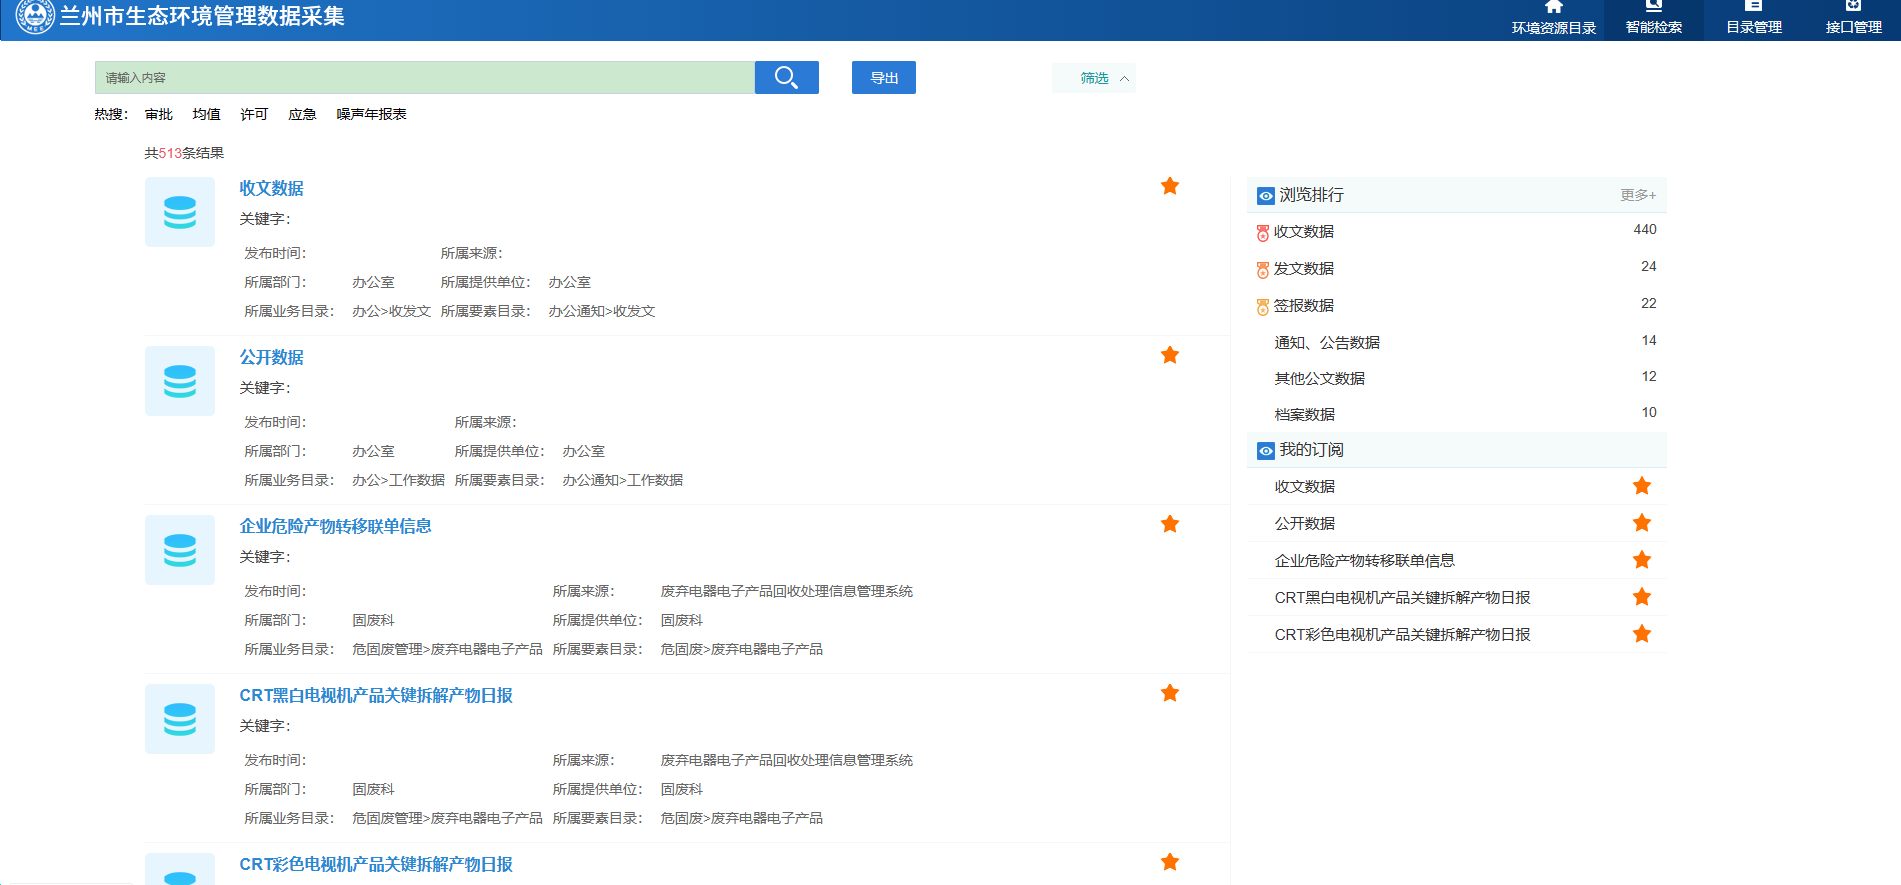The width and height of the screenshot is (1901, 885).
Task: Open 公开数据 in 我的订阅 list
Action: (x=1305, y=523)
